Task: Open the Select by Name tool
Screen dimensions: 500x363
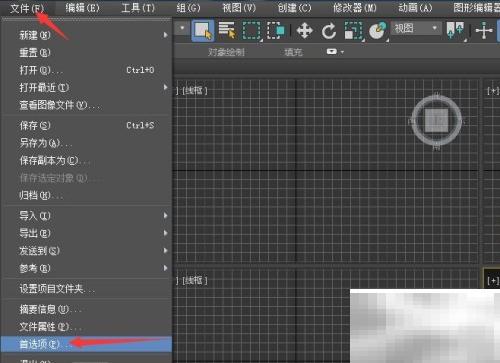Action: coord(227,31)
